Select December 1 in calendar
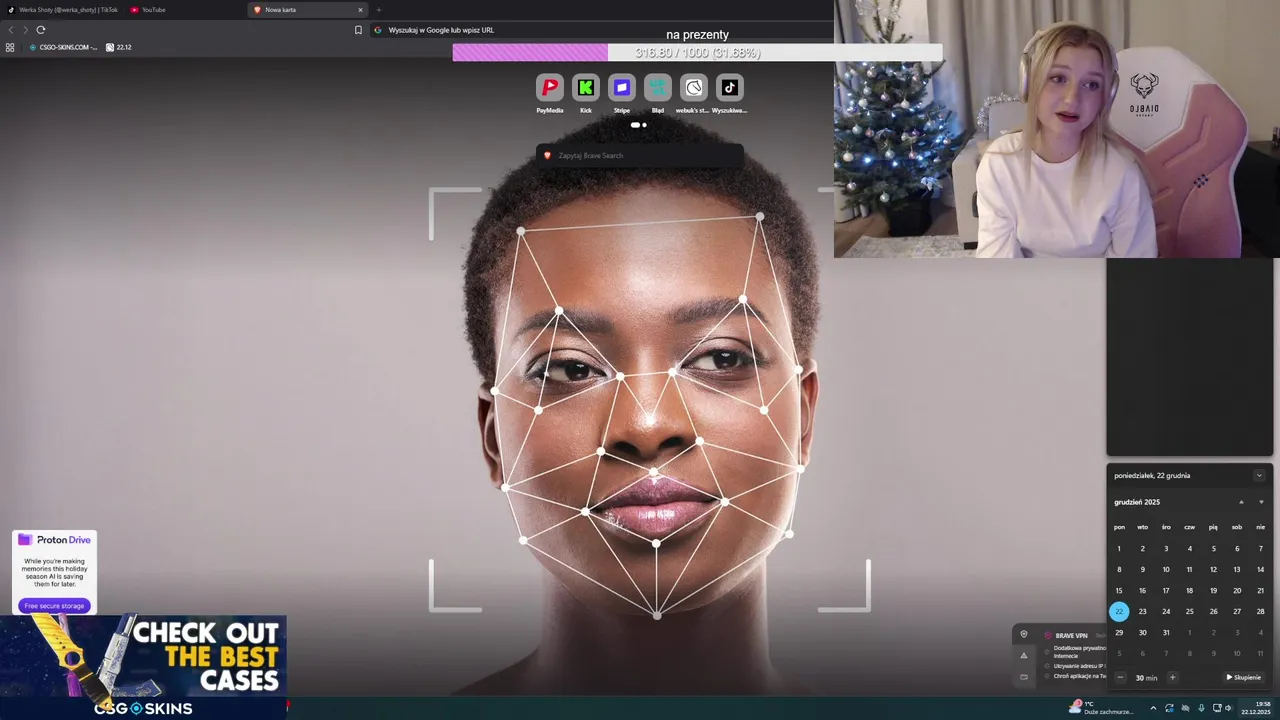The width and height of the screenshot is (1280, 720). coord(1119,548)
